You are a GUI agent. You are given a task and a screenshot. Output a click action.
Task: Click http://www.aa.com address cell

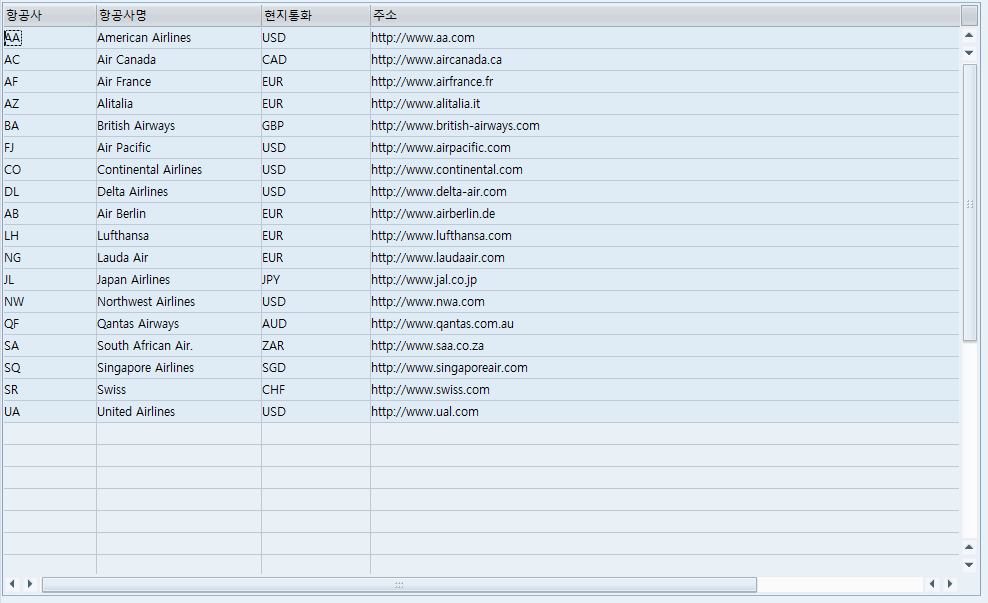tap(665, 38)
